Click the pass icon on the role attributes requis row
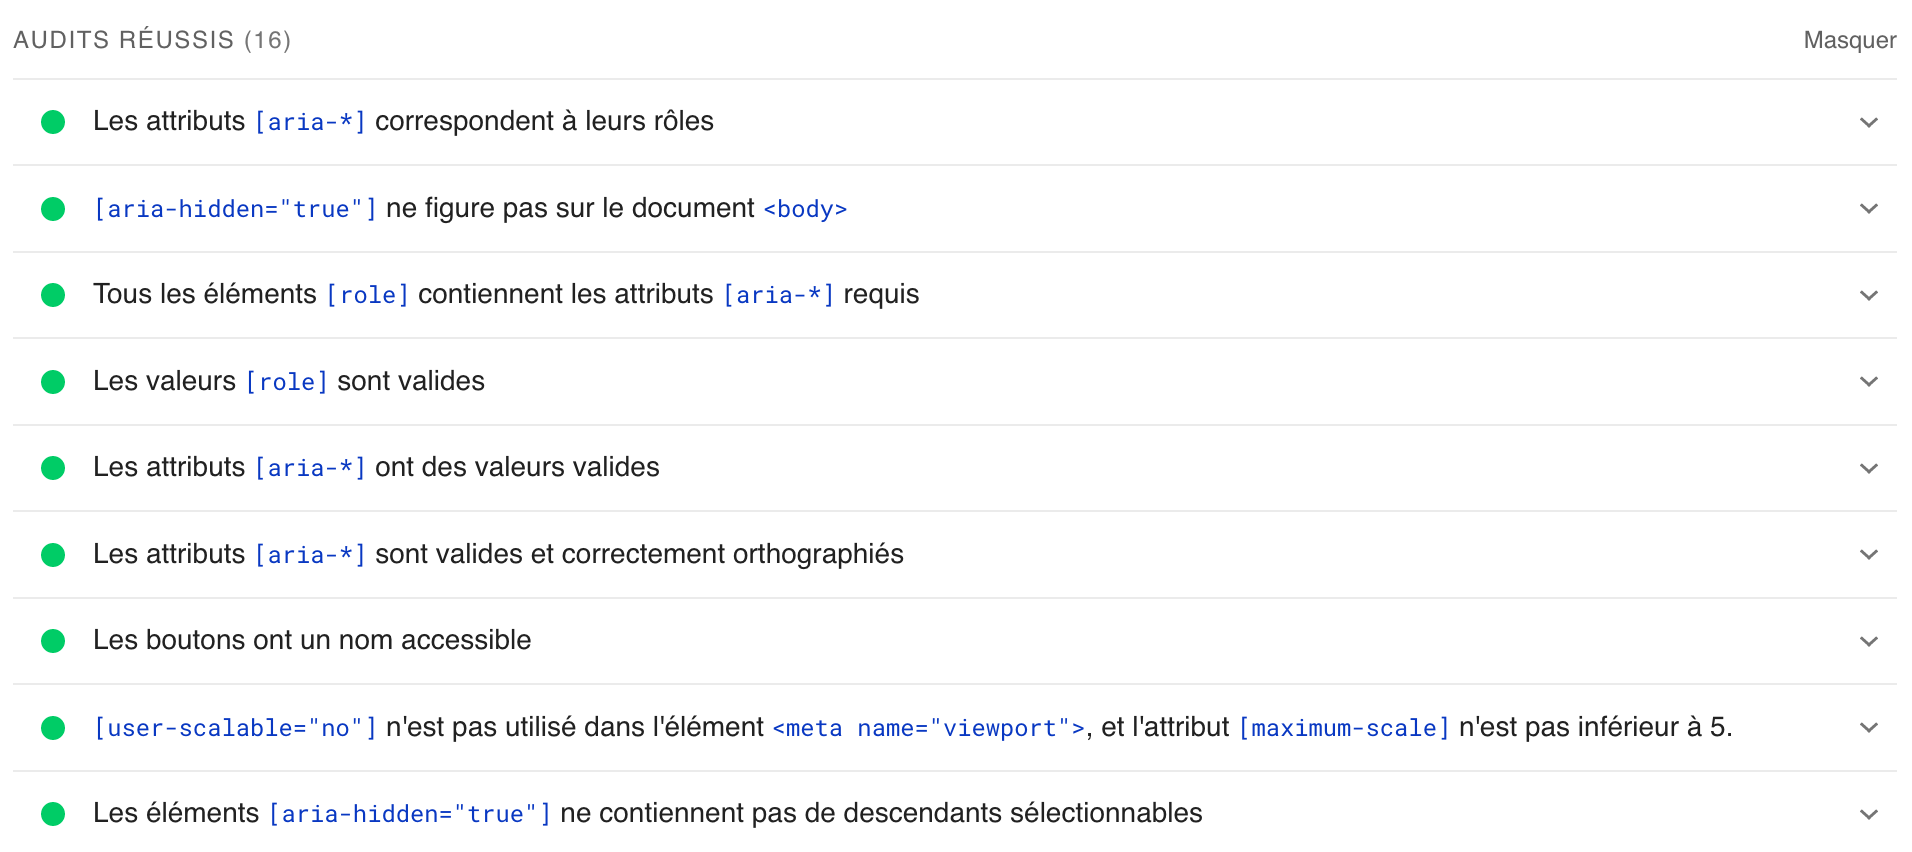This screenshot has height=852, width=1912. click(54, 294)
